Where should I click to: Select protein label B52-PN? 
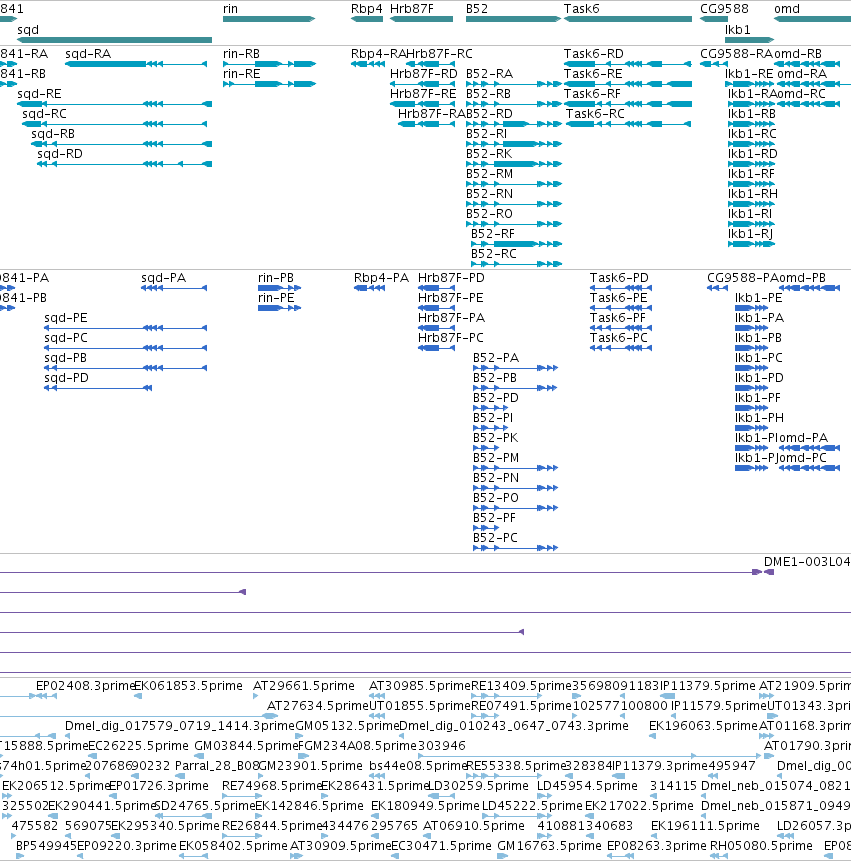point(496,478)
